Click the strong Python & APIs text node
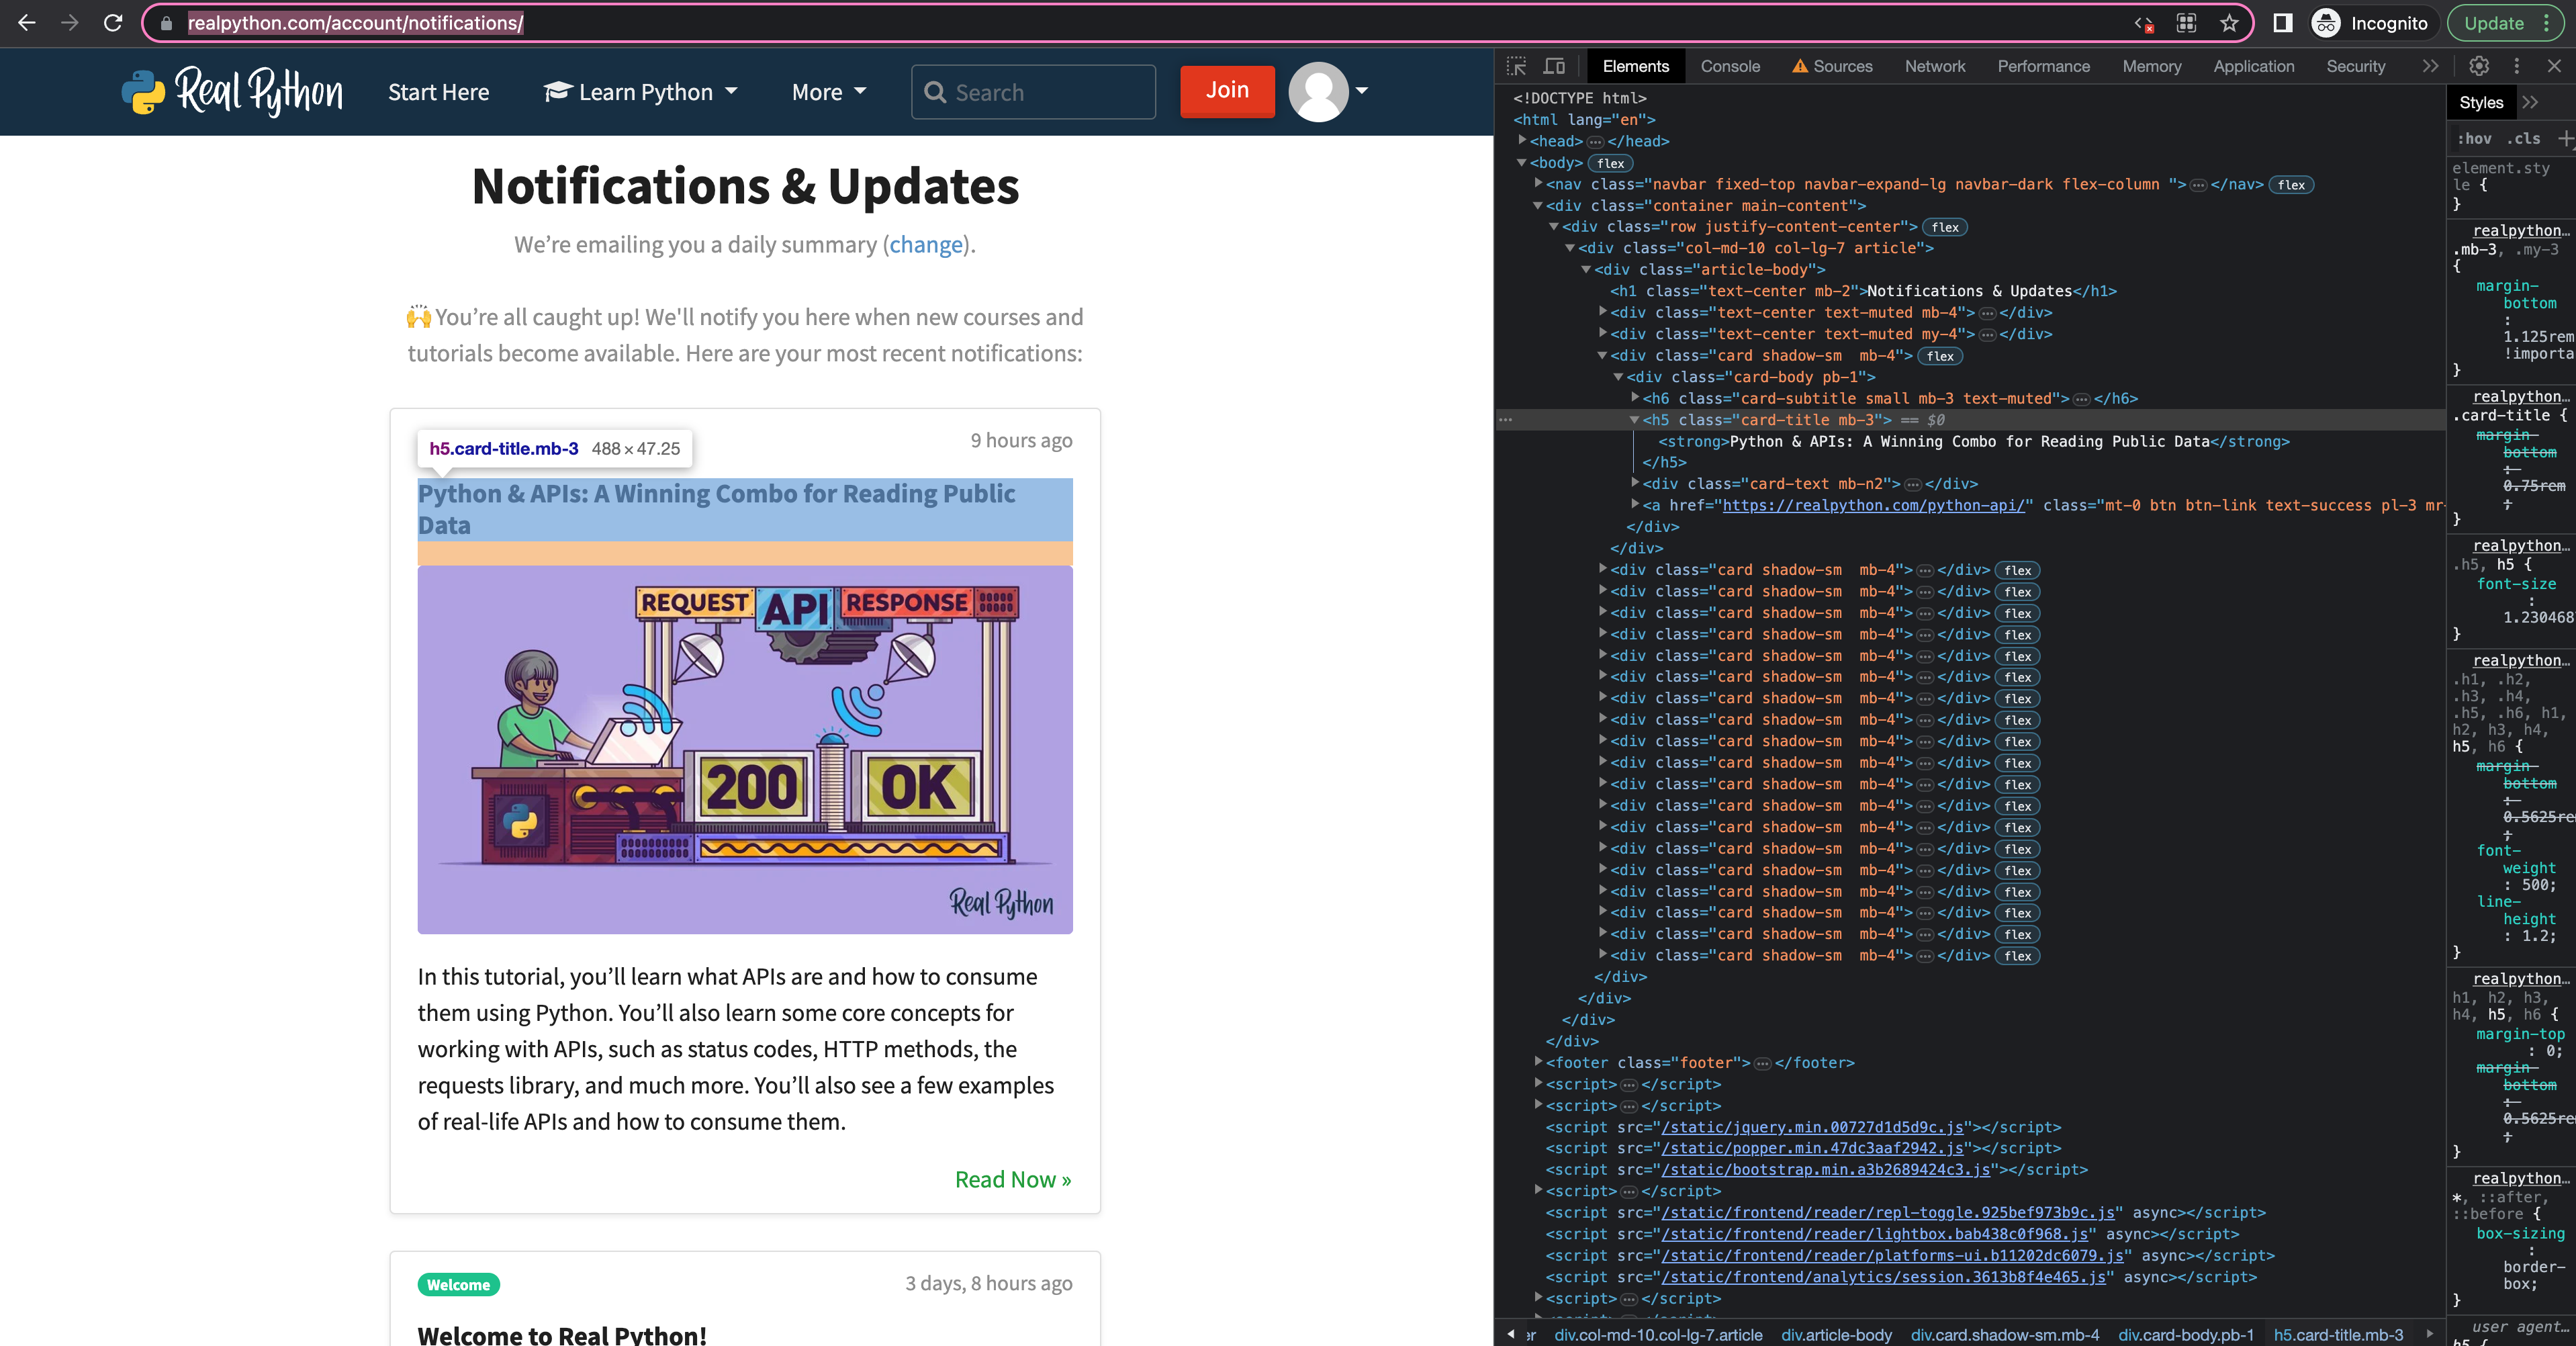2576x1346 pixels. coord(1973,441)
